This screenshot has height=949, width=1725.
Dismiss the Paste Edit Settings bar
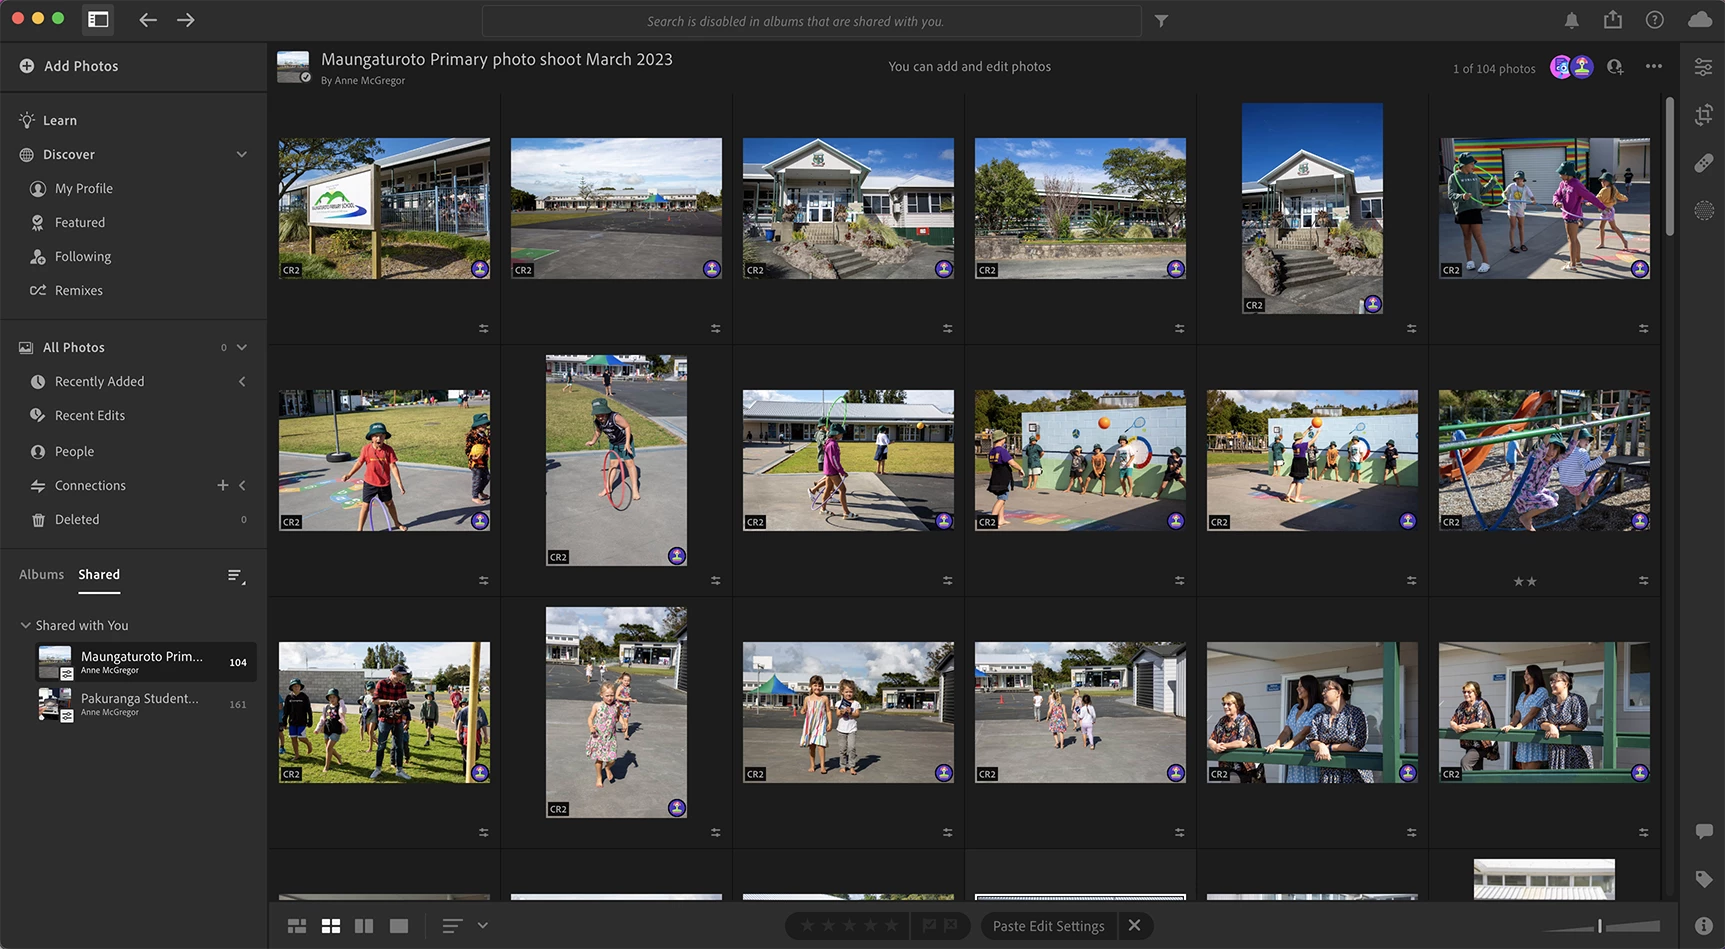pos(1134,926)
